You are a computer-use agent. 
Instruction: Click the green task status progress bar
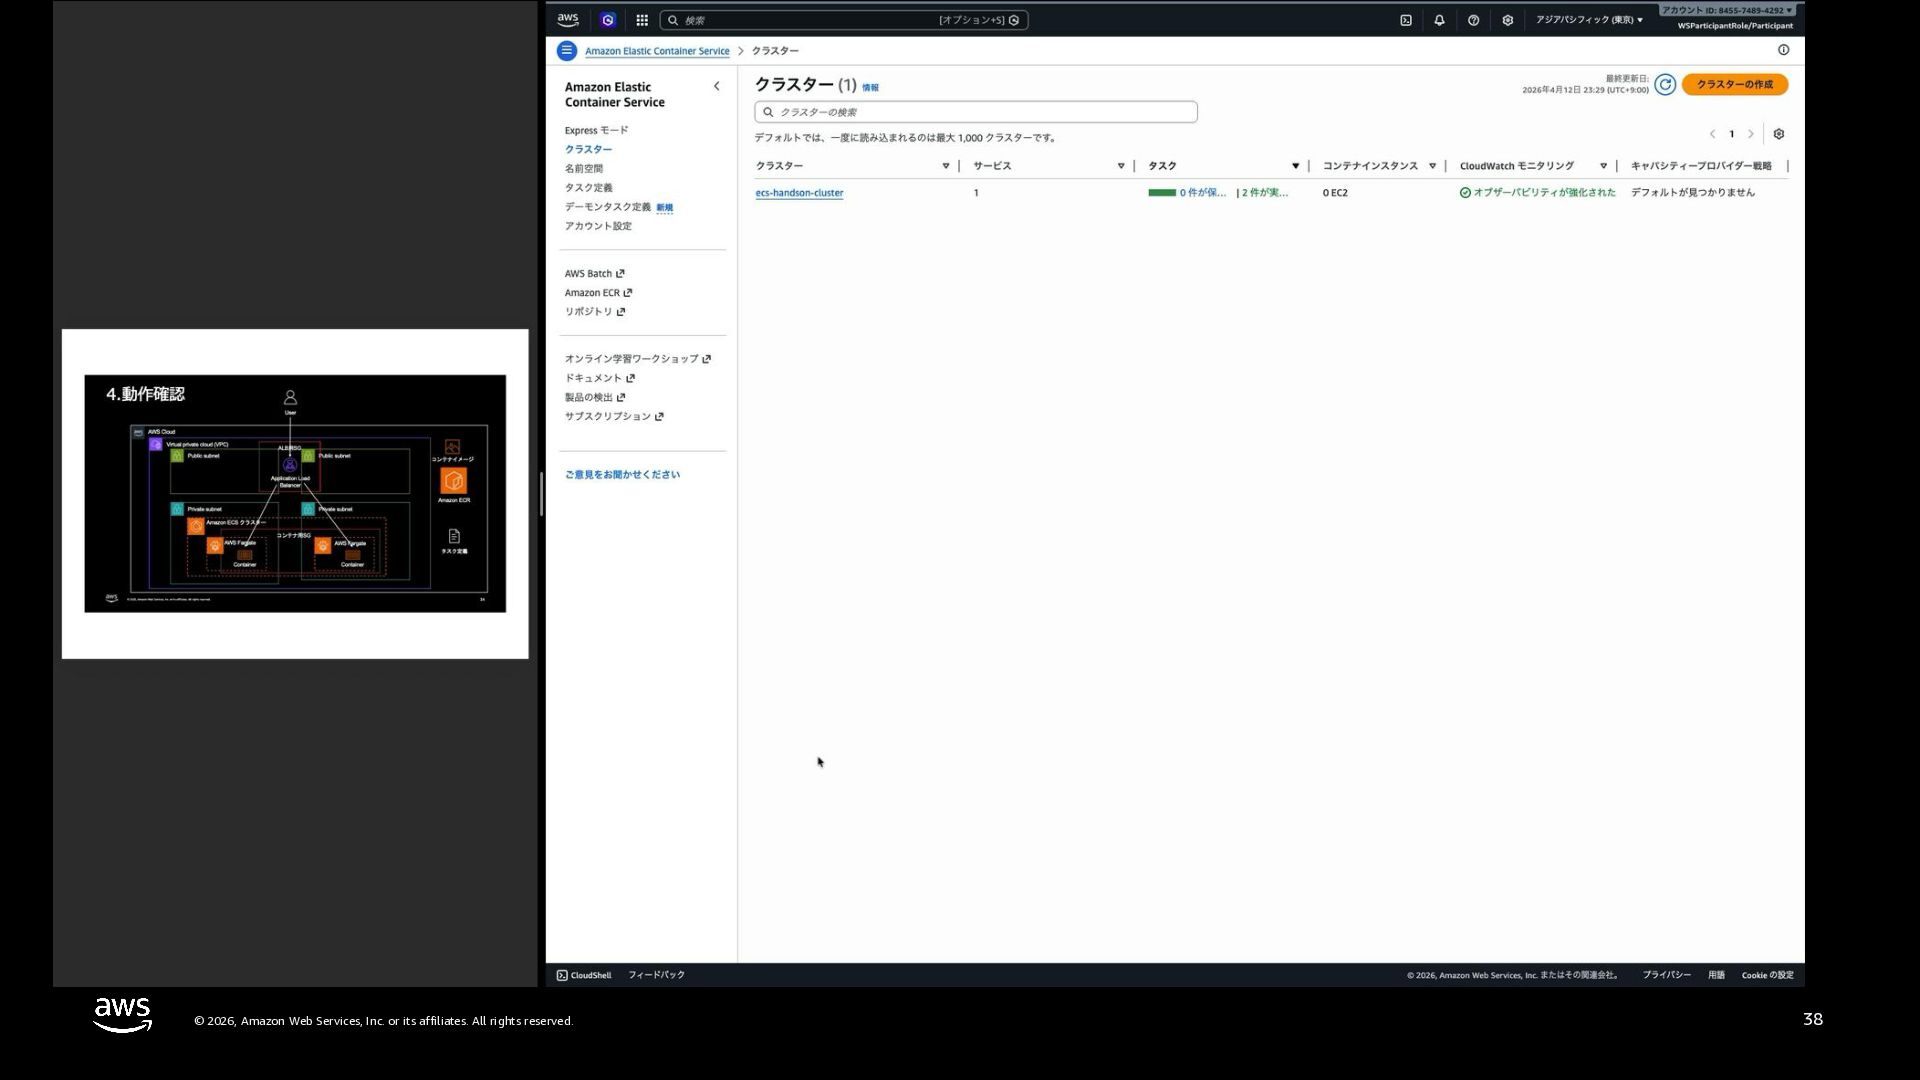click(1162, 193)
